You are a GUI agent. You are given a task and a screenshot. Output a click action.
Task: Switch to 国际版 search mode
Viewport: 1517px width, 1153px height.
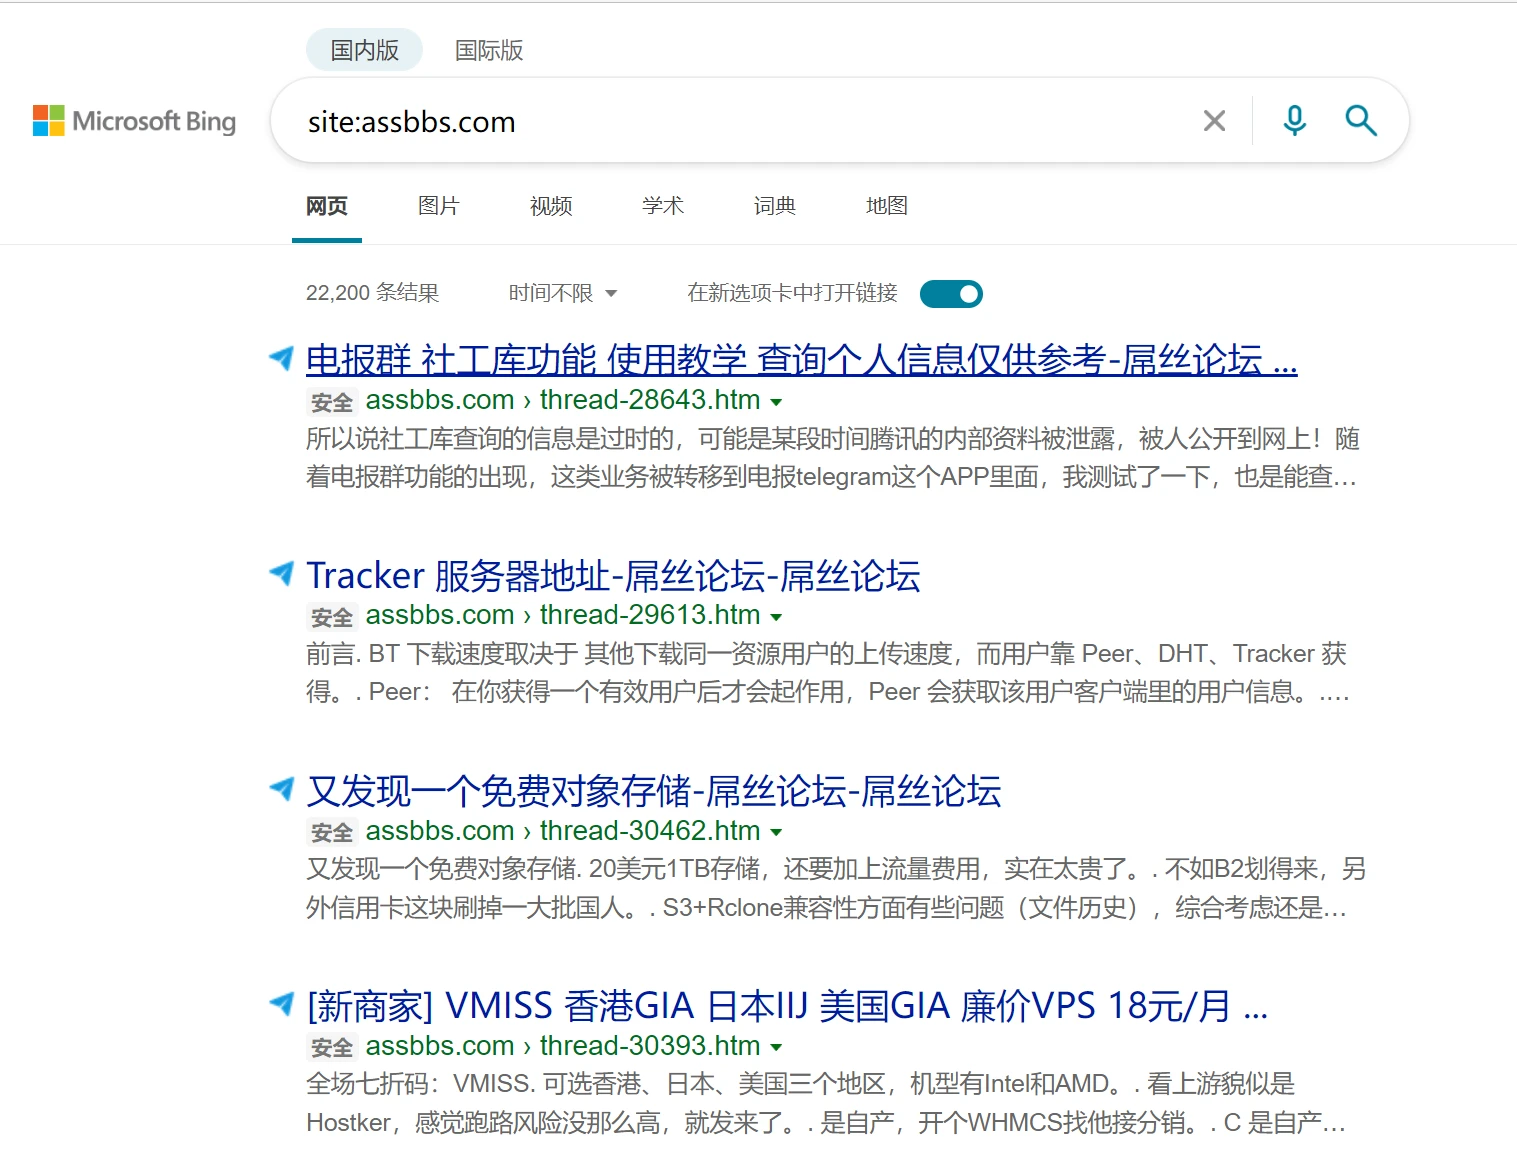(489, 50)
